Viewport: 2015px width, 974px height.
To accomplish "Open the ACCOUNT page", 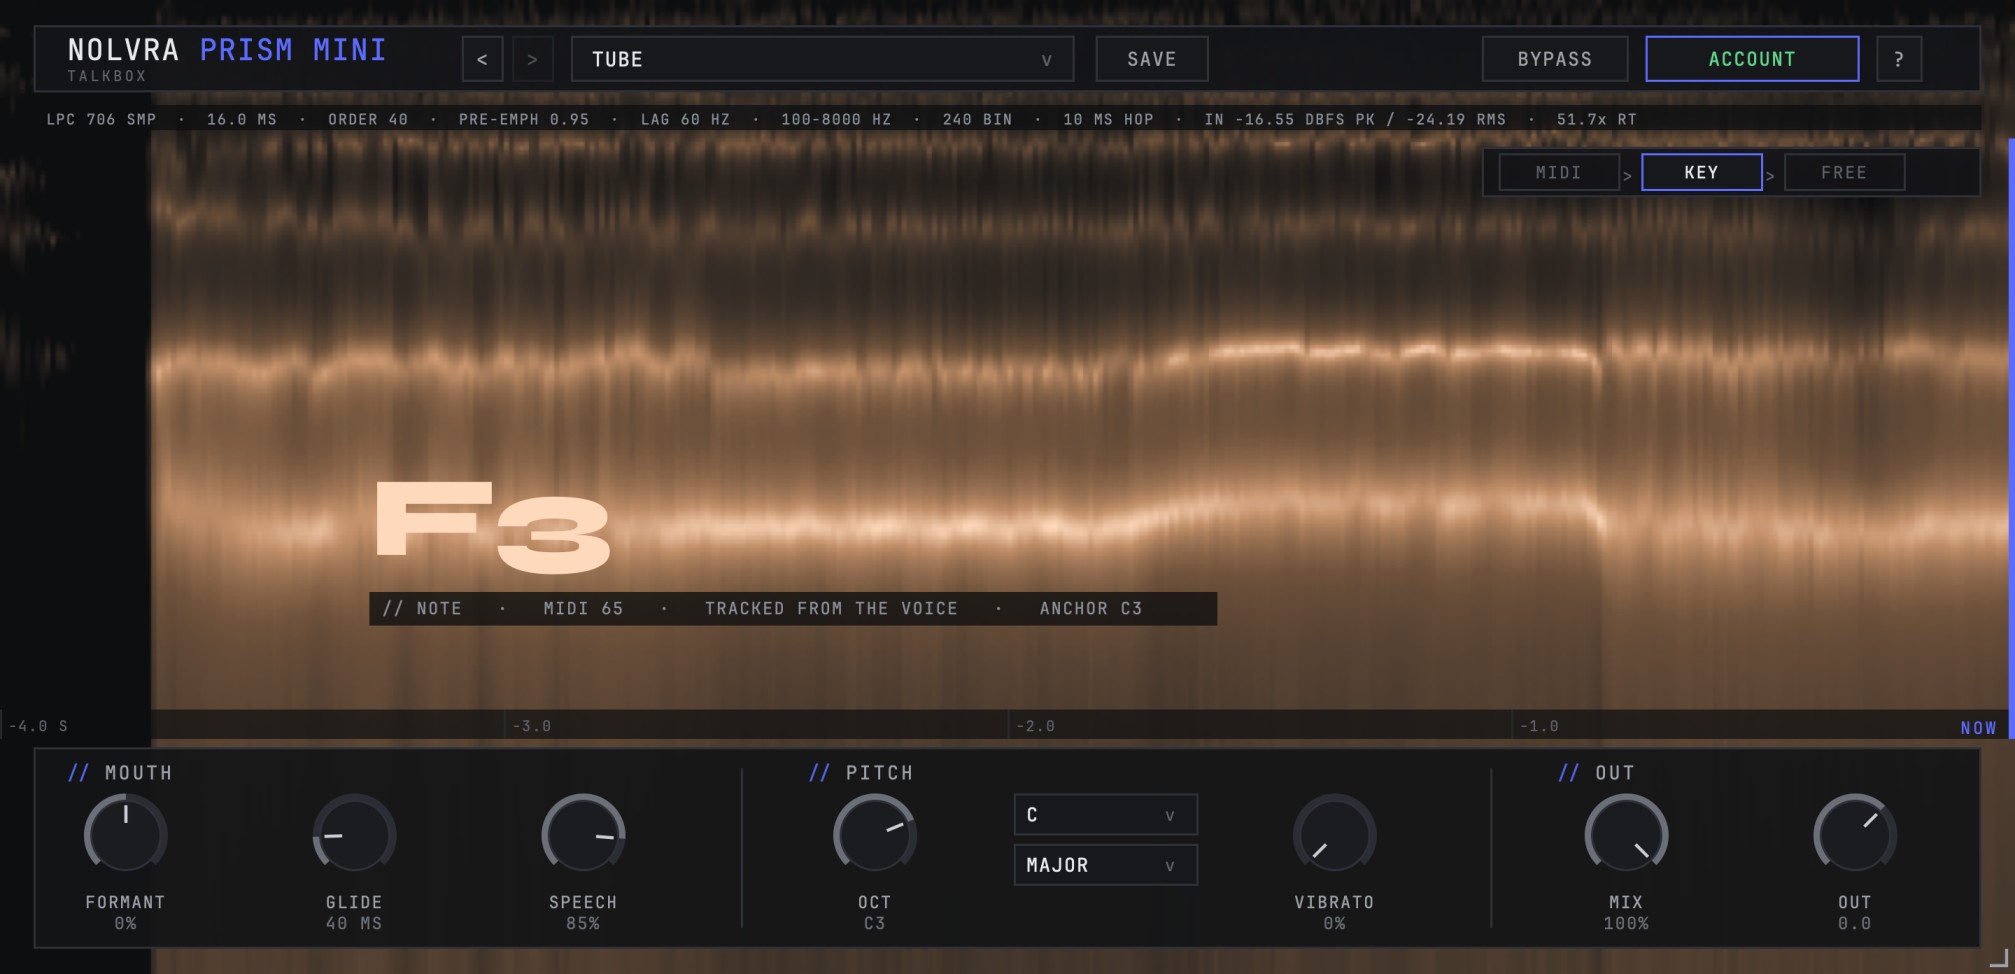I will (x=1752, y=59).
